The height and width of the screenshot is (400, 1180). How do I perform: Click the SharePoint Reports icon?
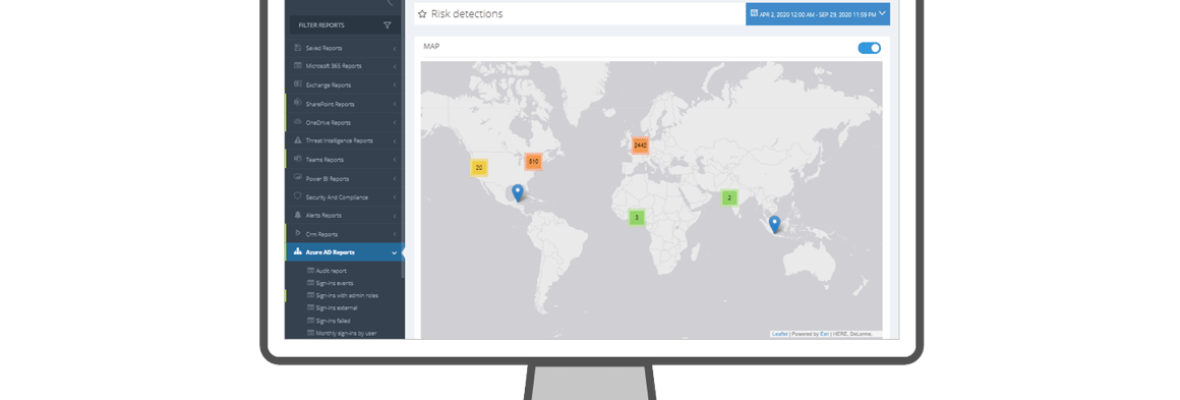click(x=298, y=103)
